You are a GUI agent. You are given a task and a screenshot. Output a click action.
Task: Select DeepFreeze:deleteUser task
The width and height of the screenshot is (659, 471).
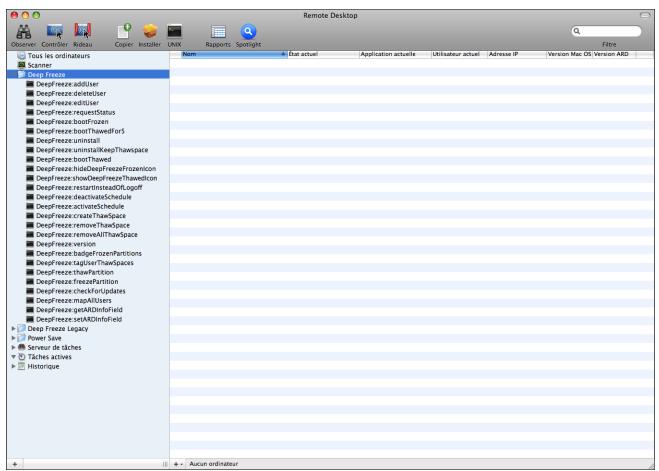[x=71, y=93]
